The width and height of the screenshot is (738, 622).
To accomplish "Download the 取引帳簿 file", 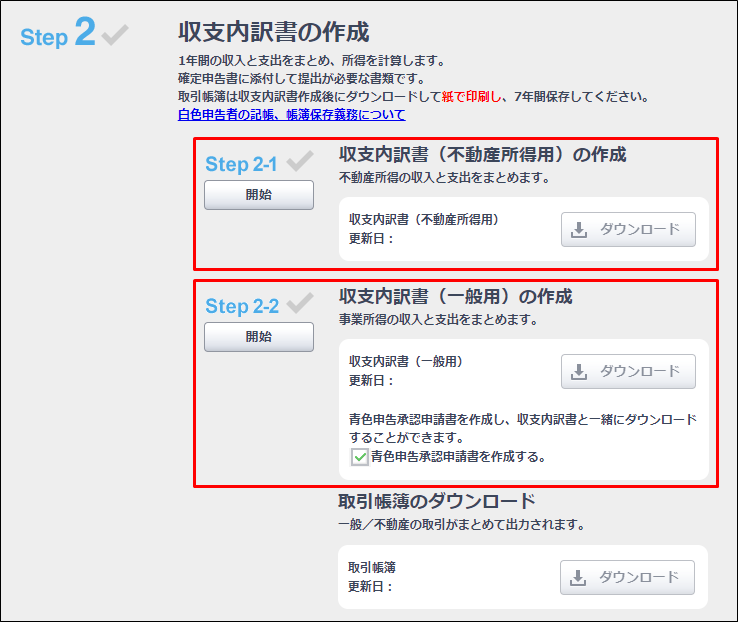I will (627, 577).
